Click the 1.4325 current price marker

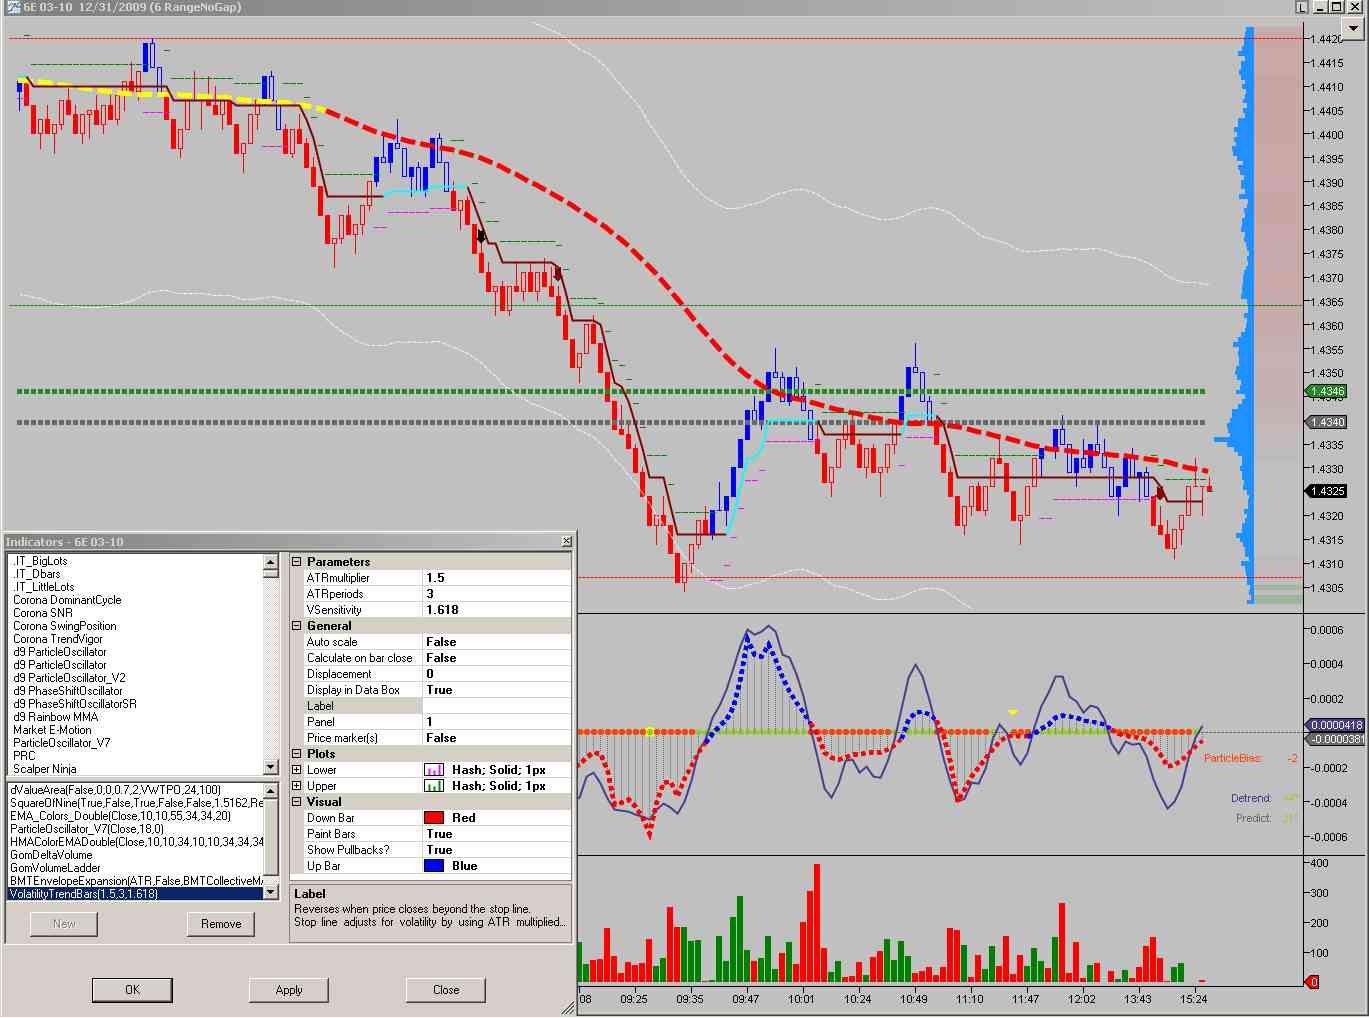coord(1327,491)
